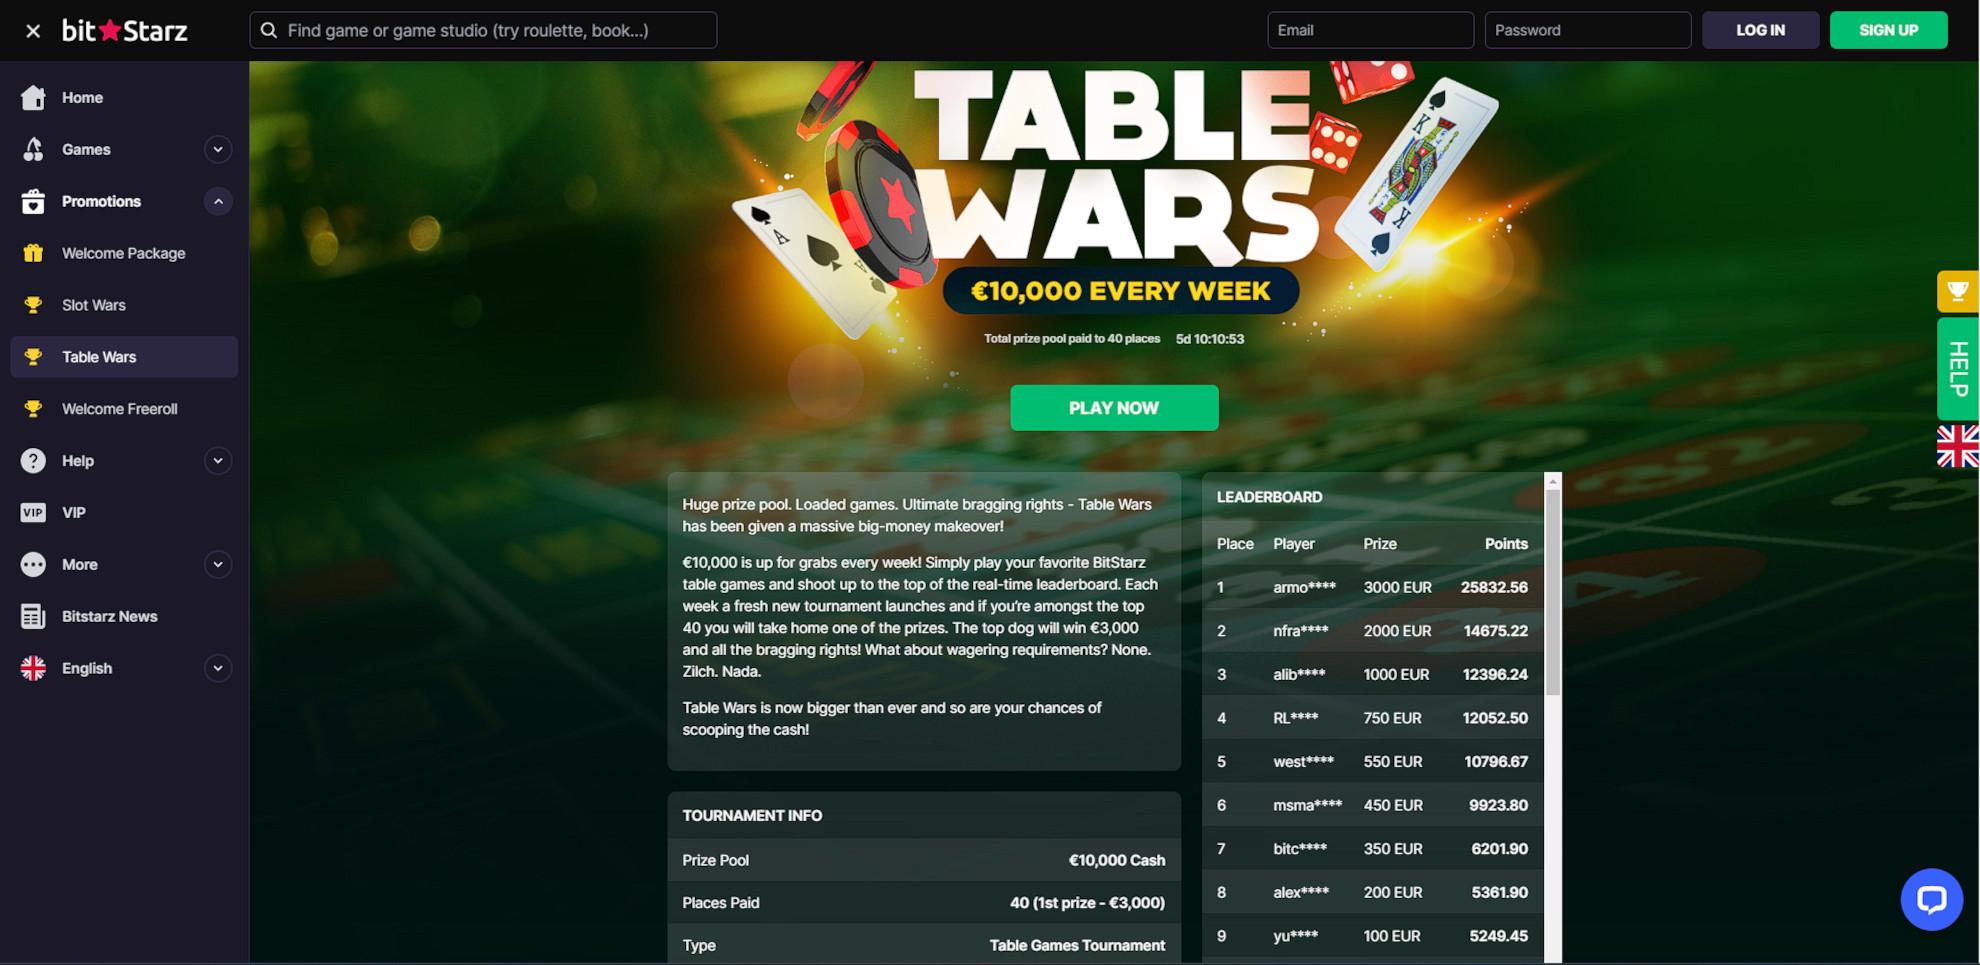Click the UK flag language icon on right edge
Image resolution: width=1980 pixels, height=965 pixels.
click(1958, 446)
